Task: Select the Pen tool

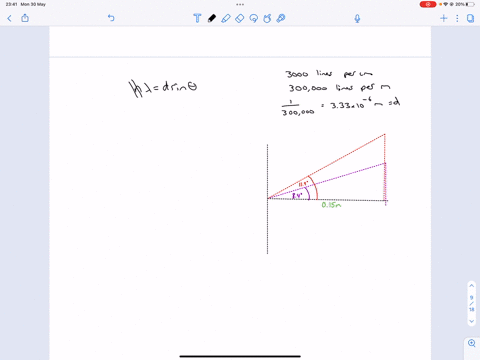Action: pyautogui.click(x=212, y=18)
